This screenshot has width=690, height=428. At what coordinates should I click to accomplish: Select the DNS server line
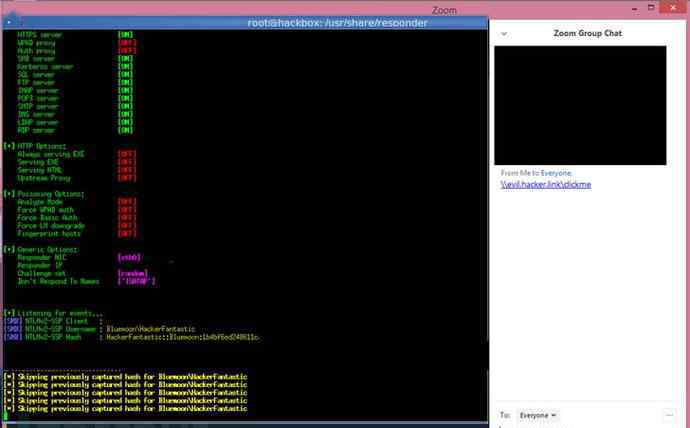tap(75, 114)
